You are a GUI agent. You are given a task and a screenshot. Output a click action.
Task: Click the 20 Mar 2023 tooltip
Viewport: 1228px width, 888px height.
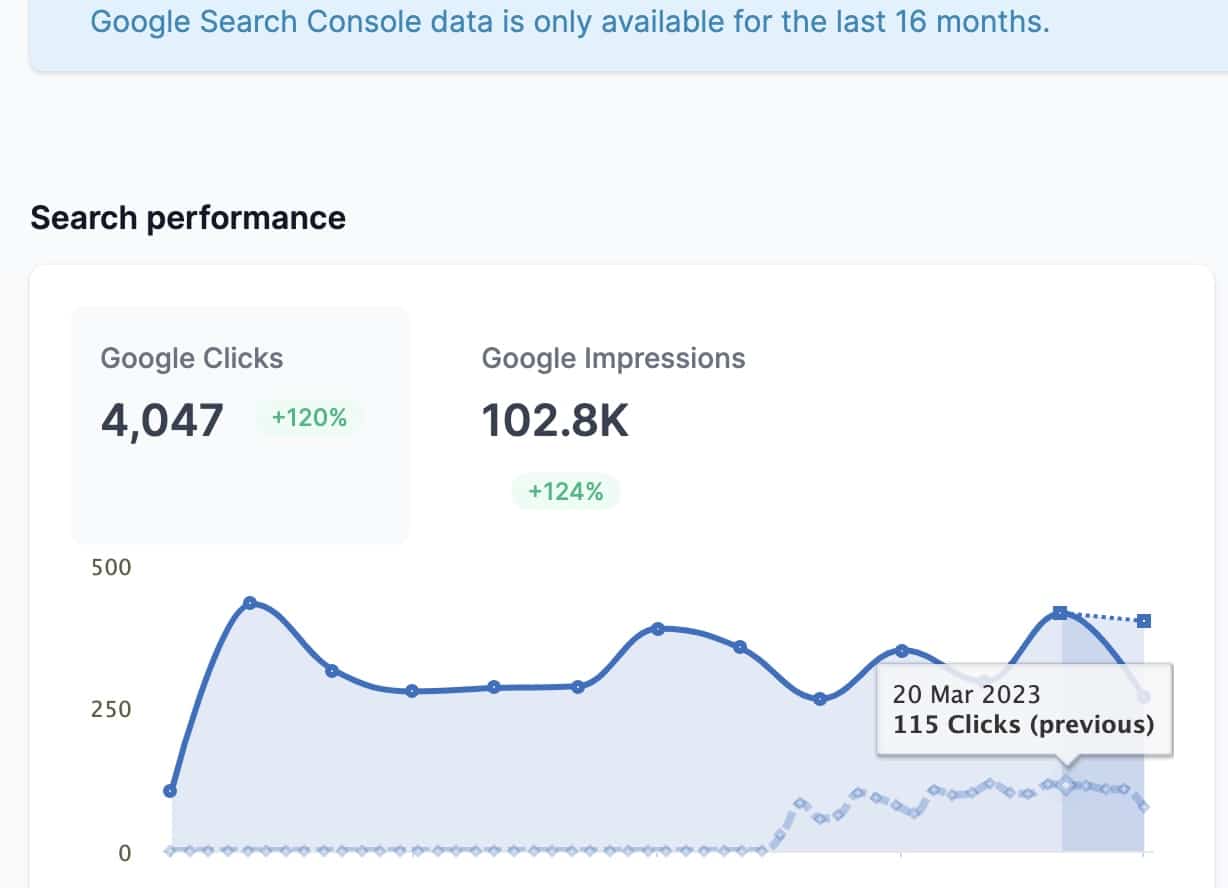pos(1023,709)
